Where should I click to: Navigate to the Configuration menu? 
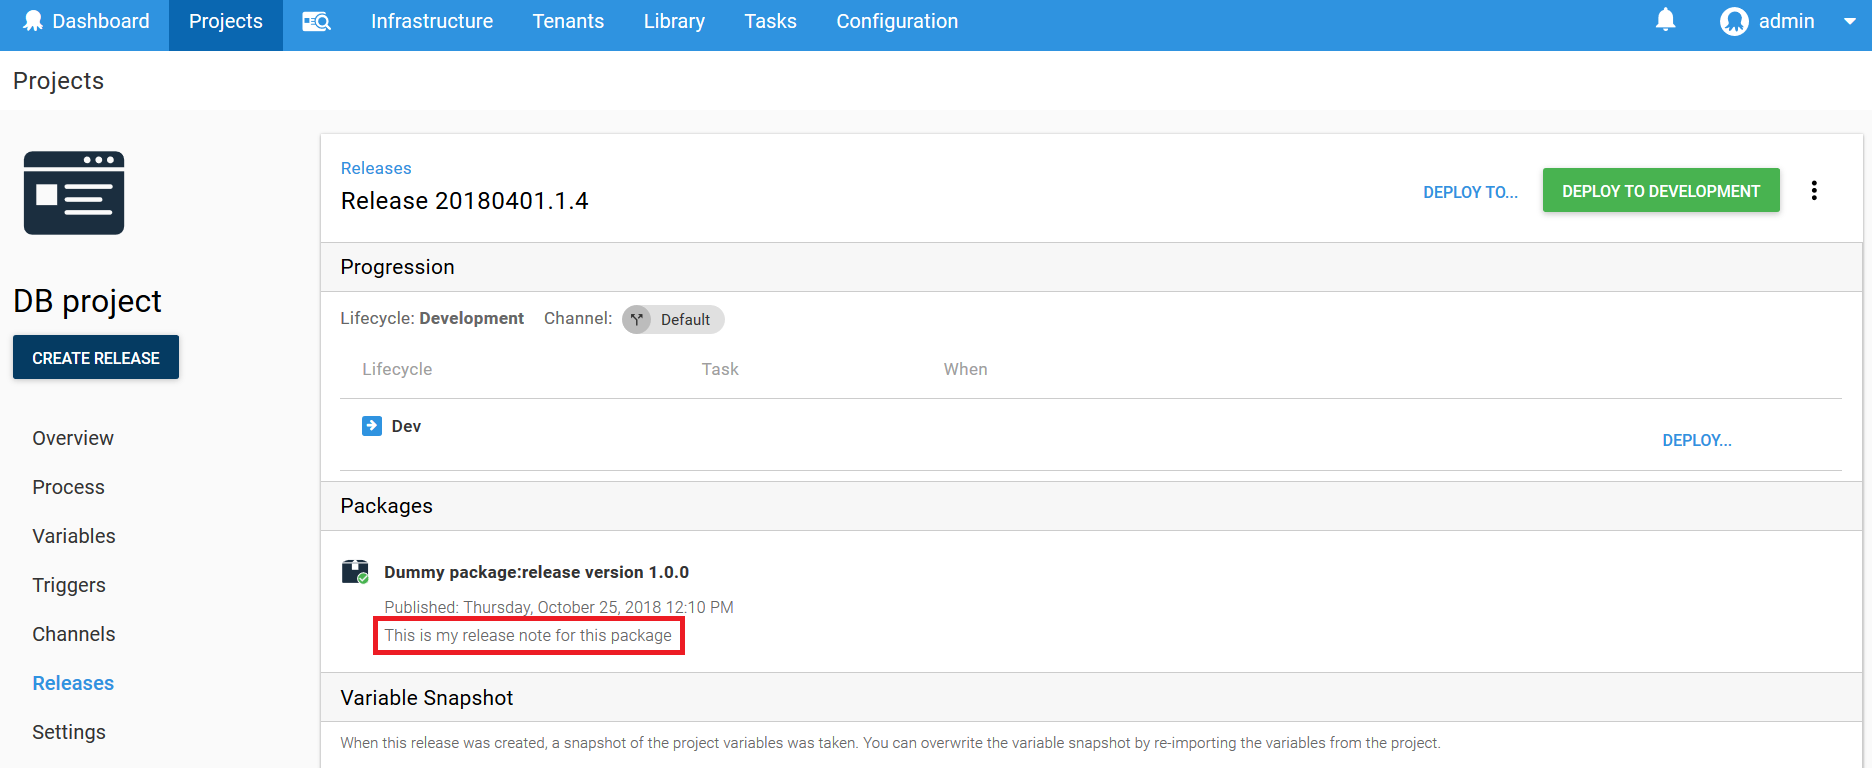pyautogui.click(x=897, y=21)
